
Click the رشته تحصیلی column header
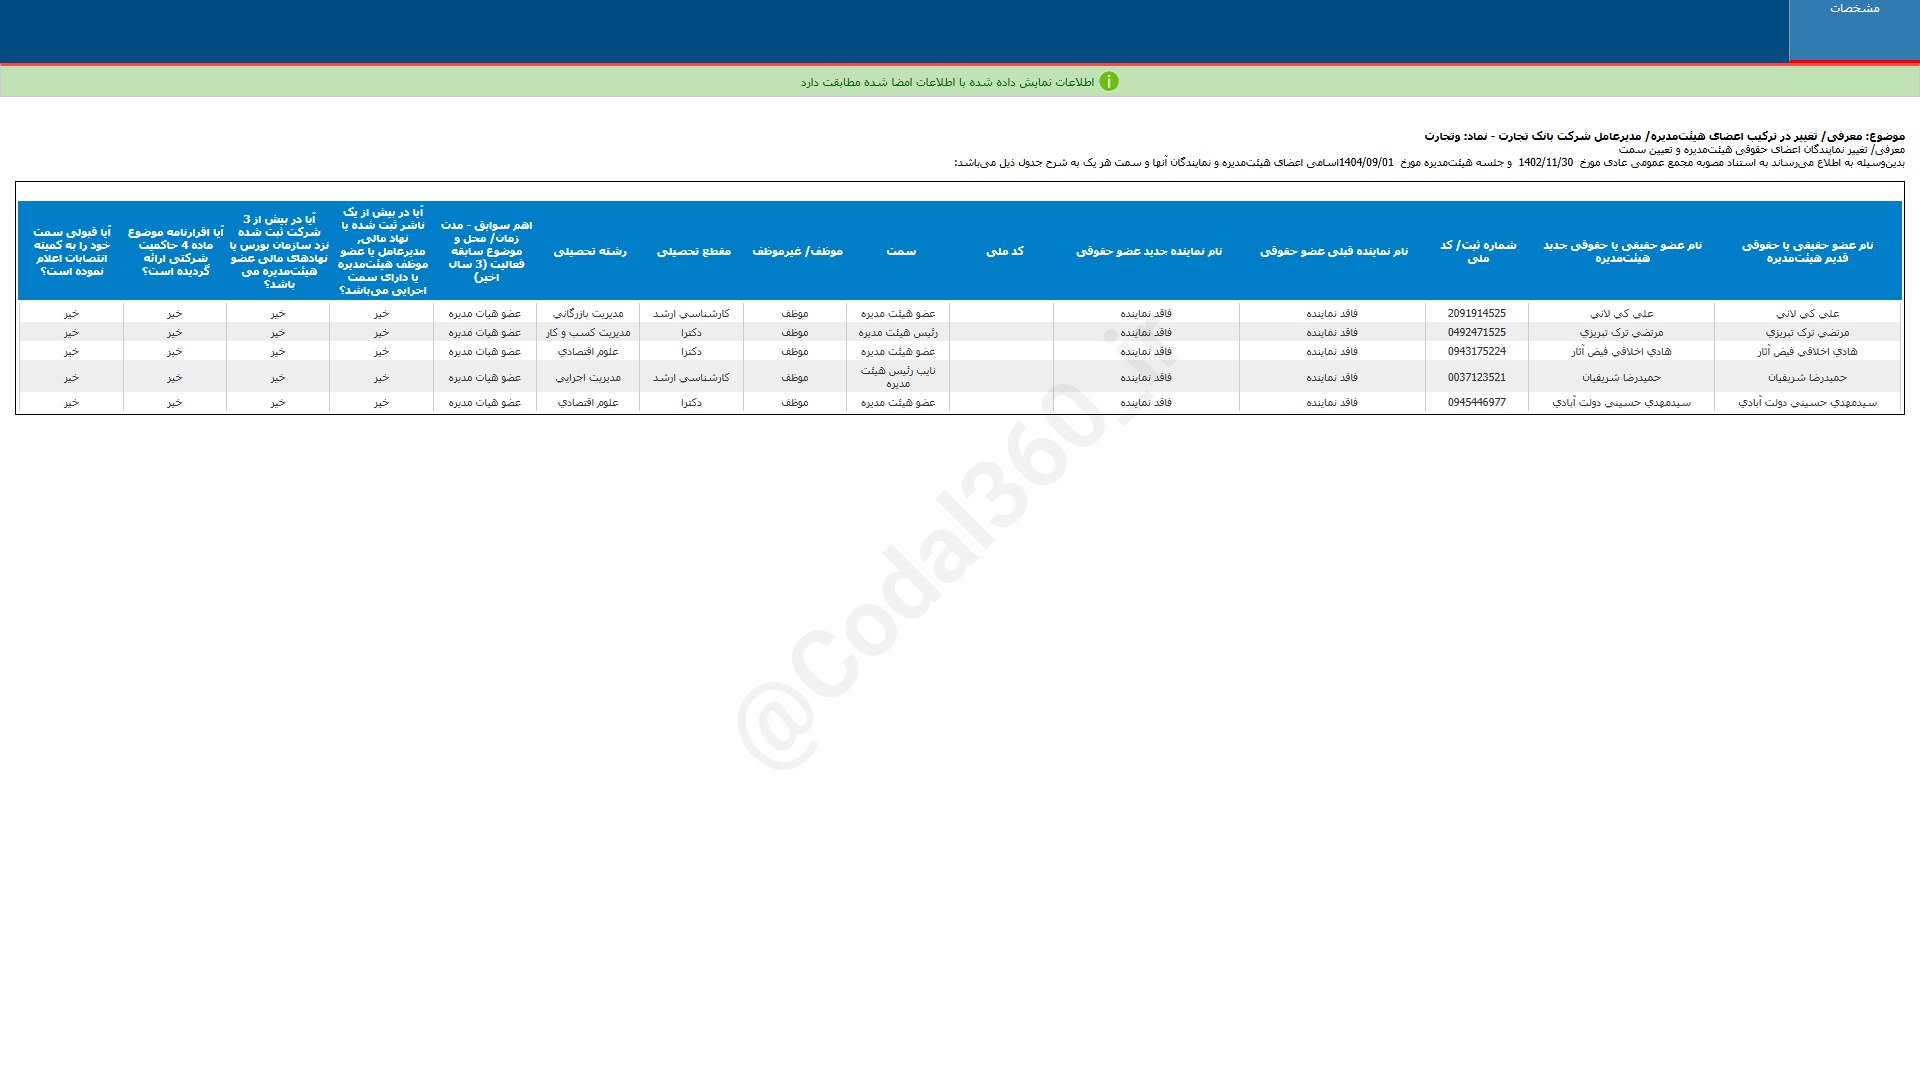pos(590,252)
